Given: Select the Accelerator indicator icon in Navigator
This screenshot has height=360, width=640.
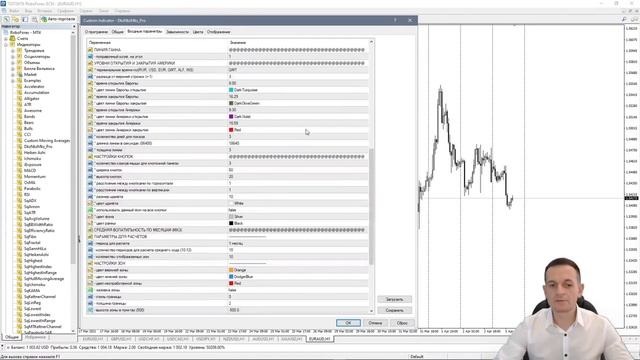Looking at the screenshot, I should point(19,87).
